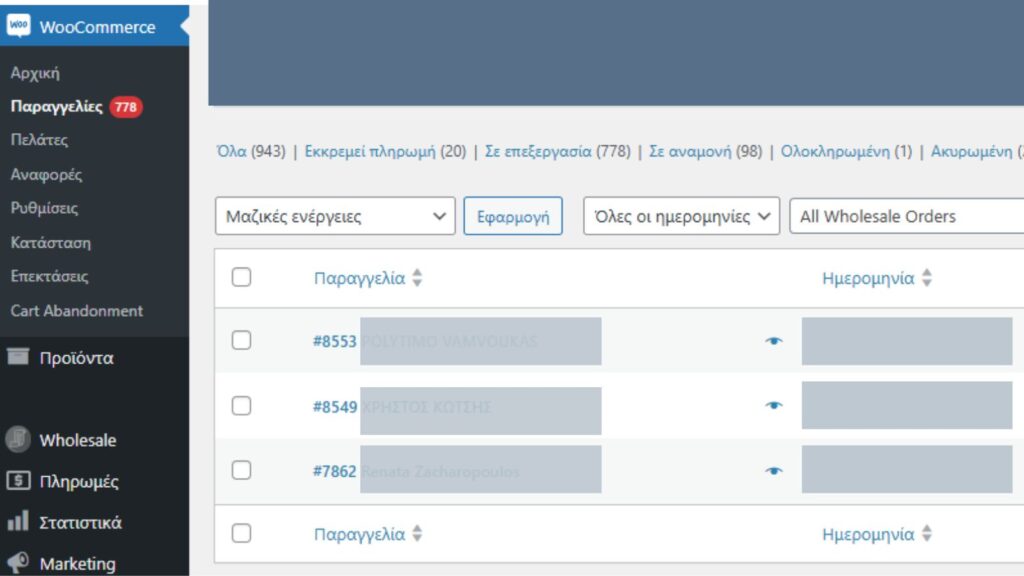Viewport: 1024px width, 576px height.
Task: Select the Wholesale sidebar icon
Action: [16, 440]
